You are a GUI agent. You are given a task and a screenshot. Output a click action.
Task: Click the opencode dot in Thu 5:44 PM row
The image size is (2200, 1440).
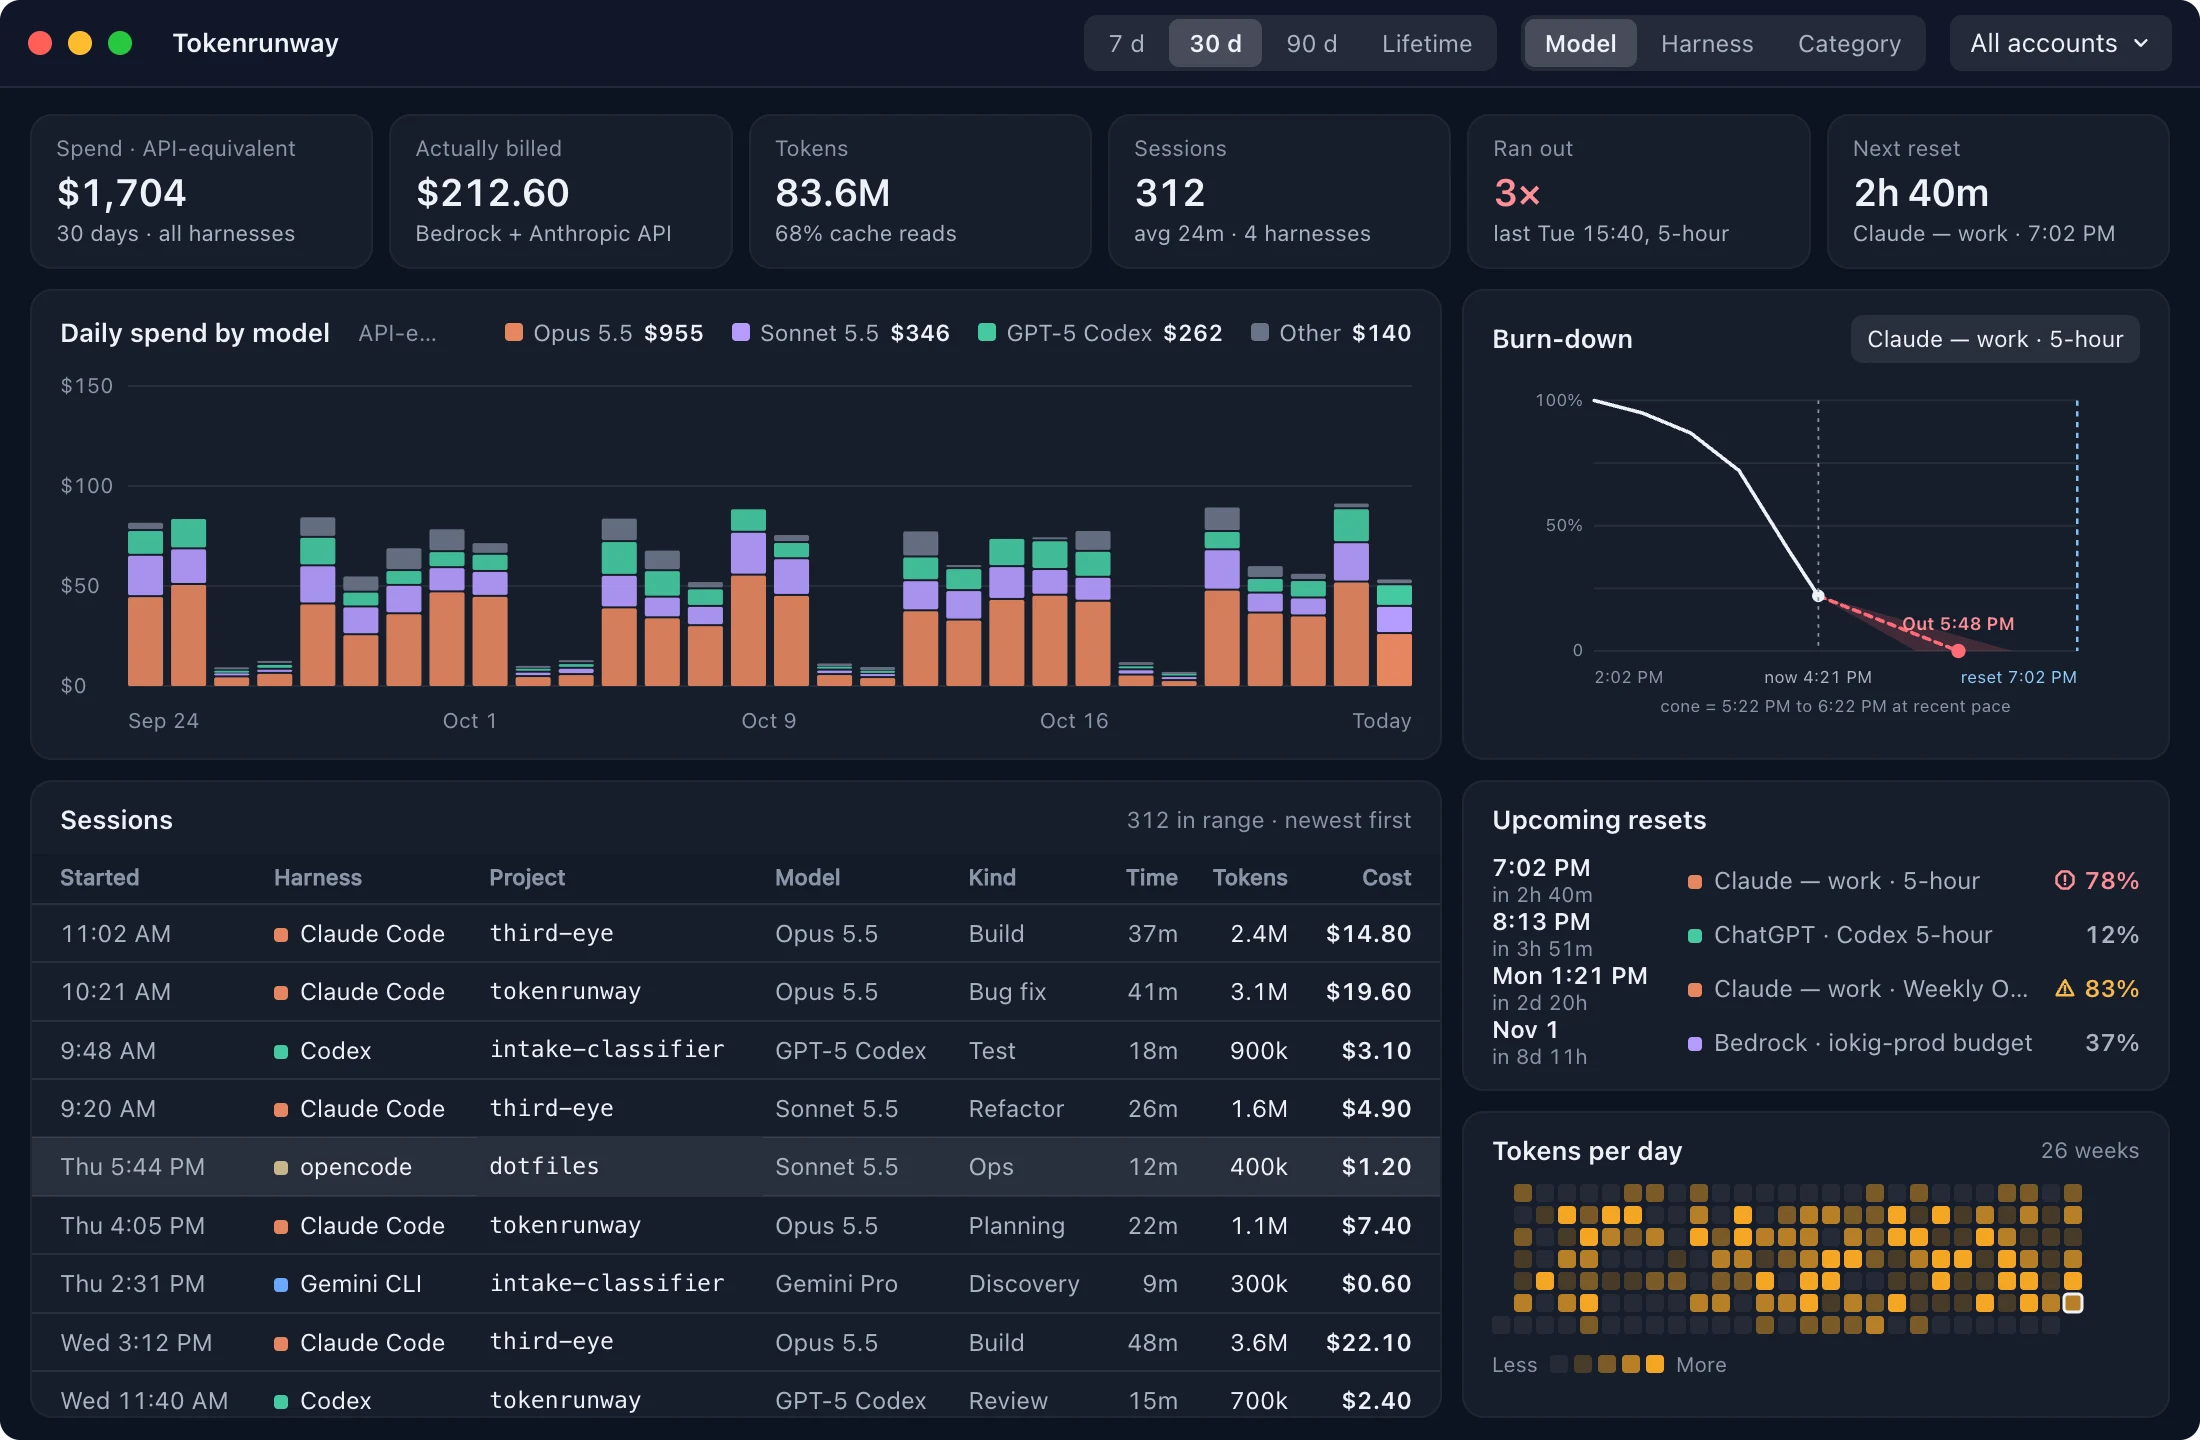click(281, 1167)
